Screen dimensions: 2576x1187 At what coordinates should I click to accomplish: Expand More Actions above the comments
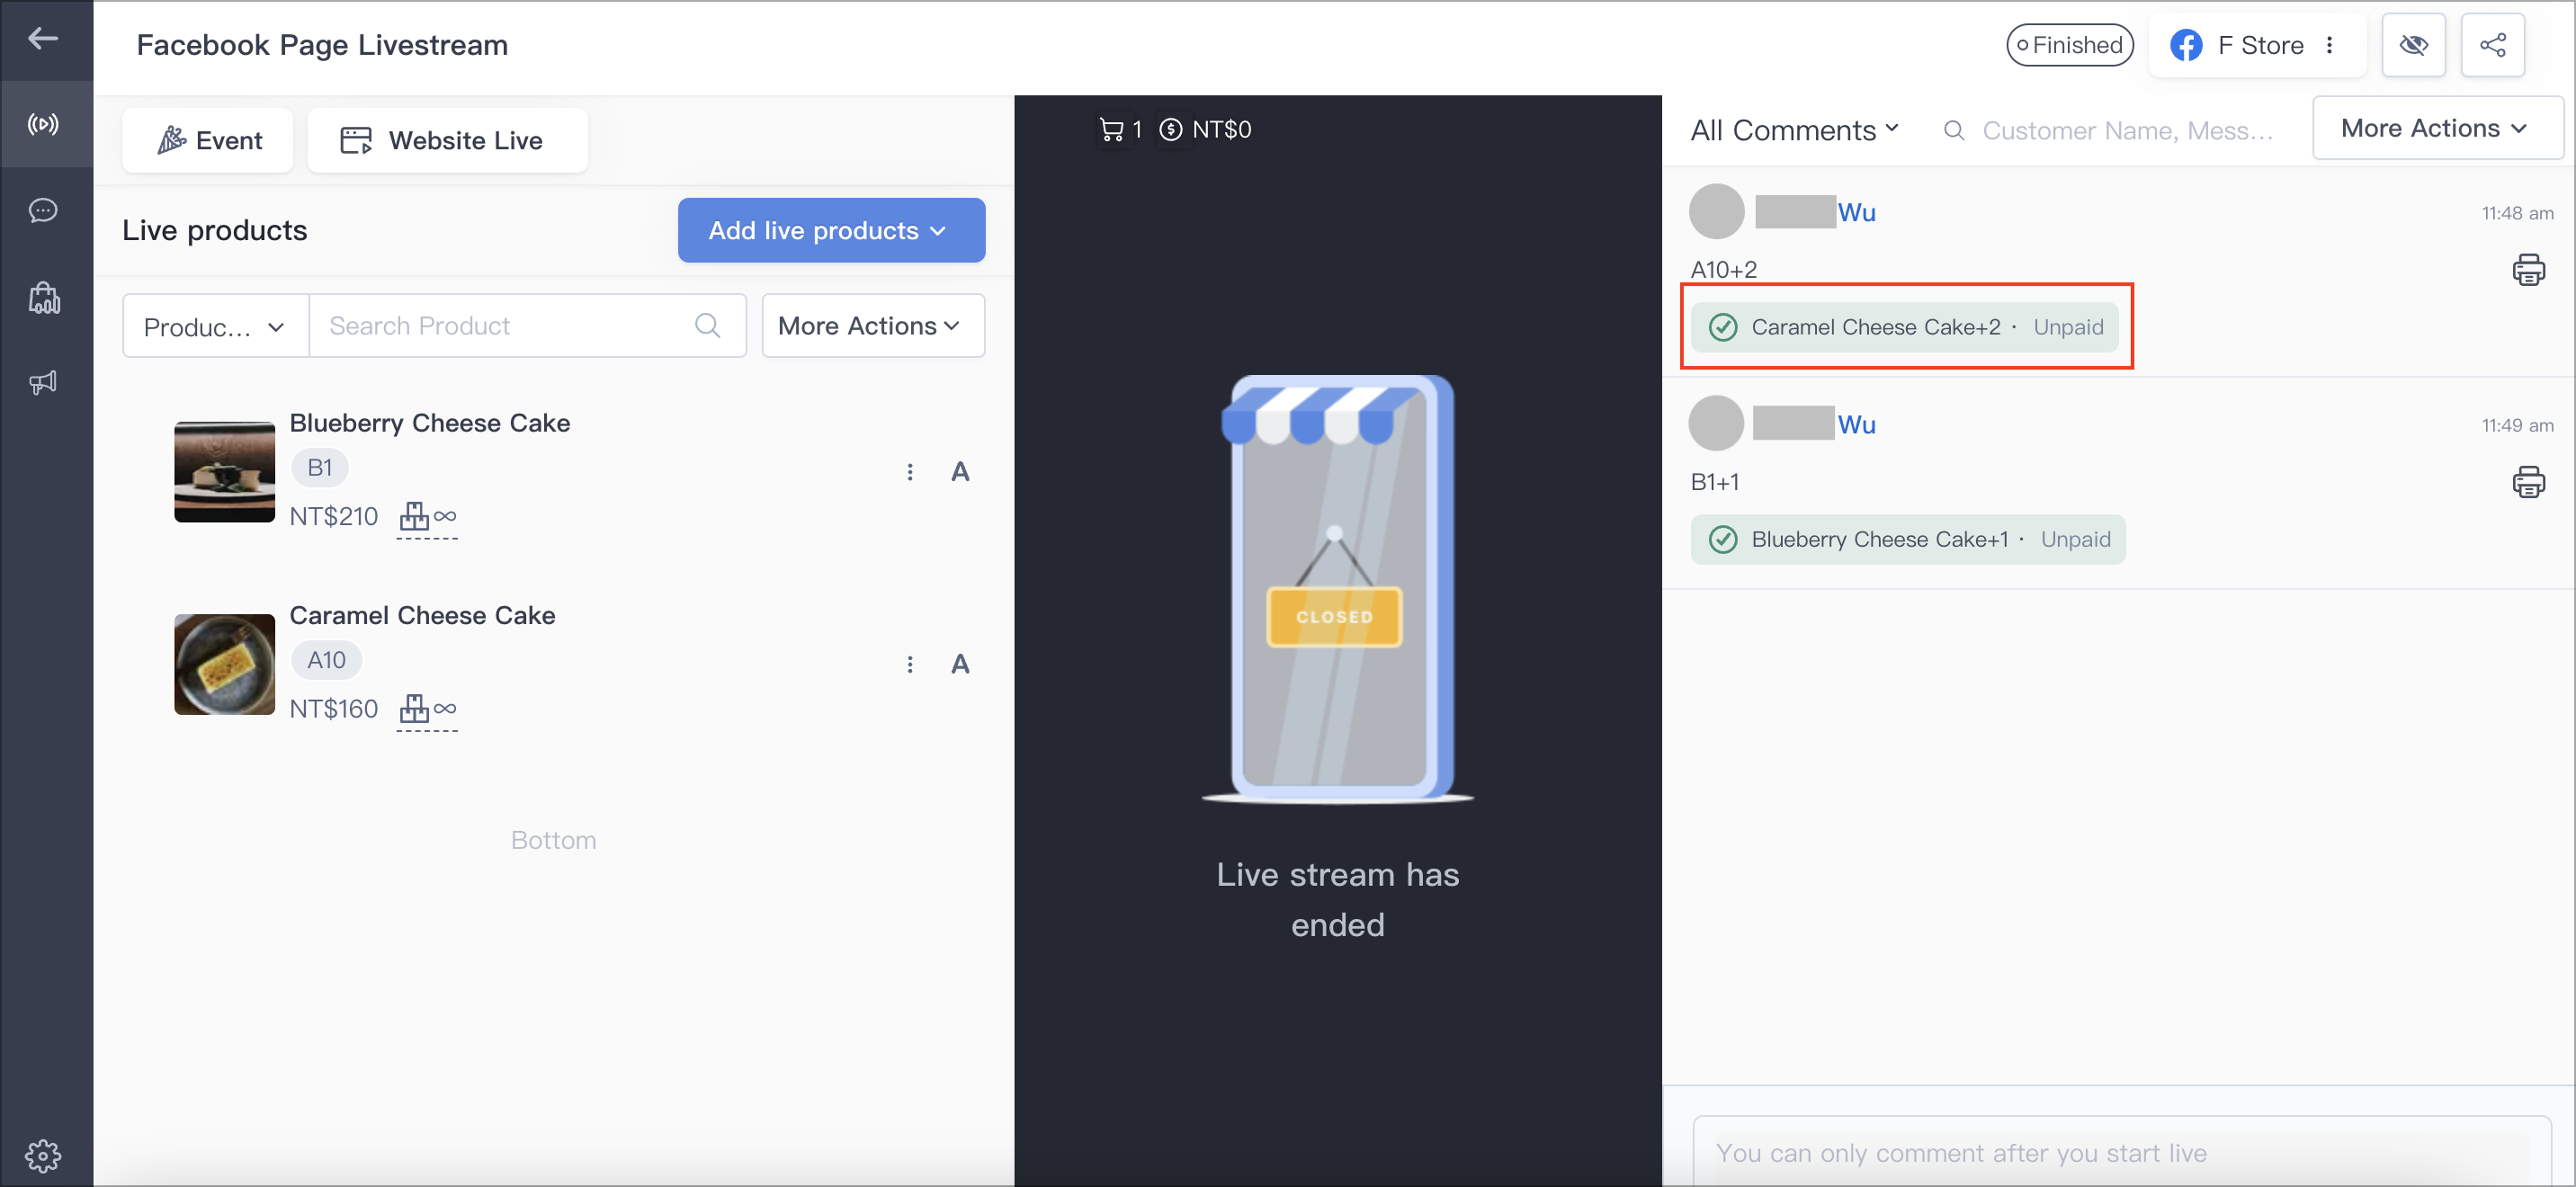(x=2436, y=128)
